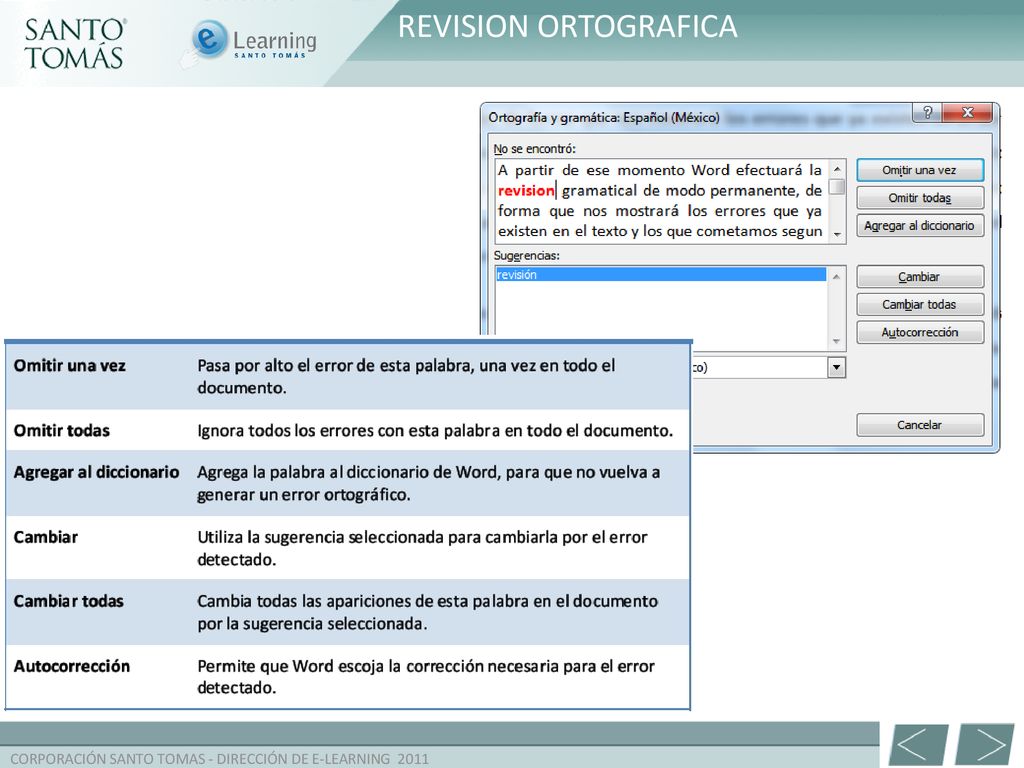Screen dimensions: 1024x768
Task: Cancel the spelling check dialog
Action: (x=920, y=425)
